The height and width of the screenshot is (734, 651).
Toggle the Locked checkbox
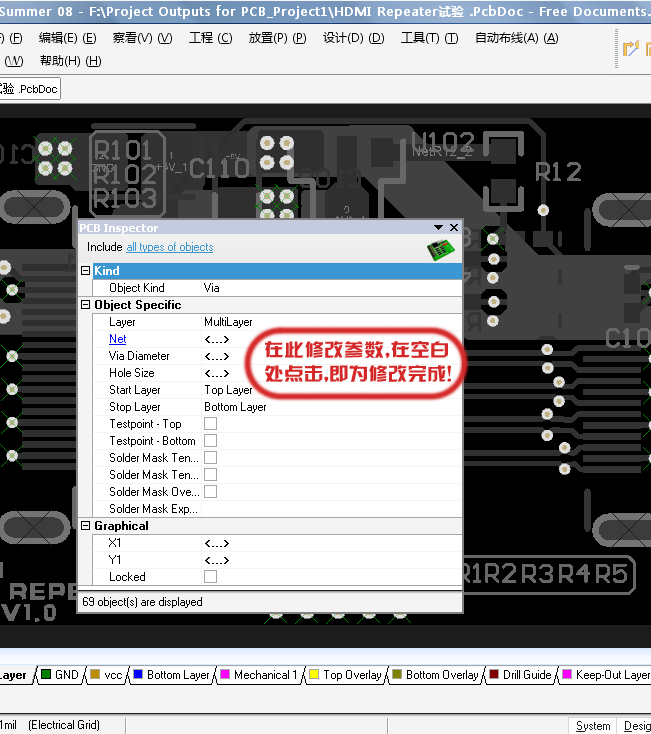coord(211,577)
